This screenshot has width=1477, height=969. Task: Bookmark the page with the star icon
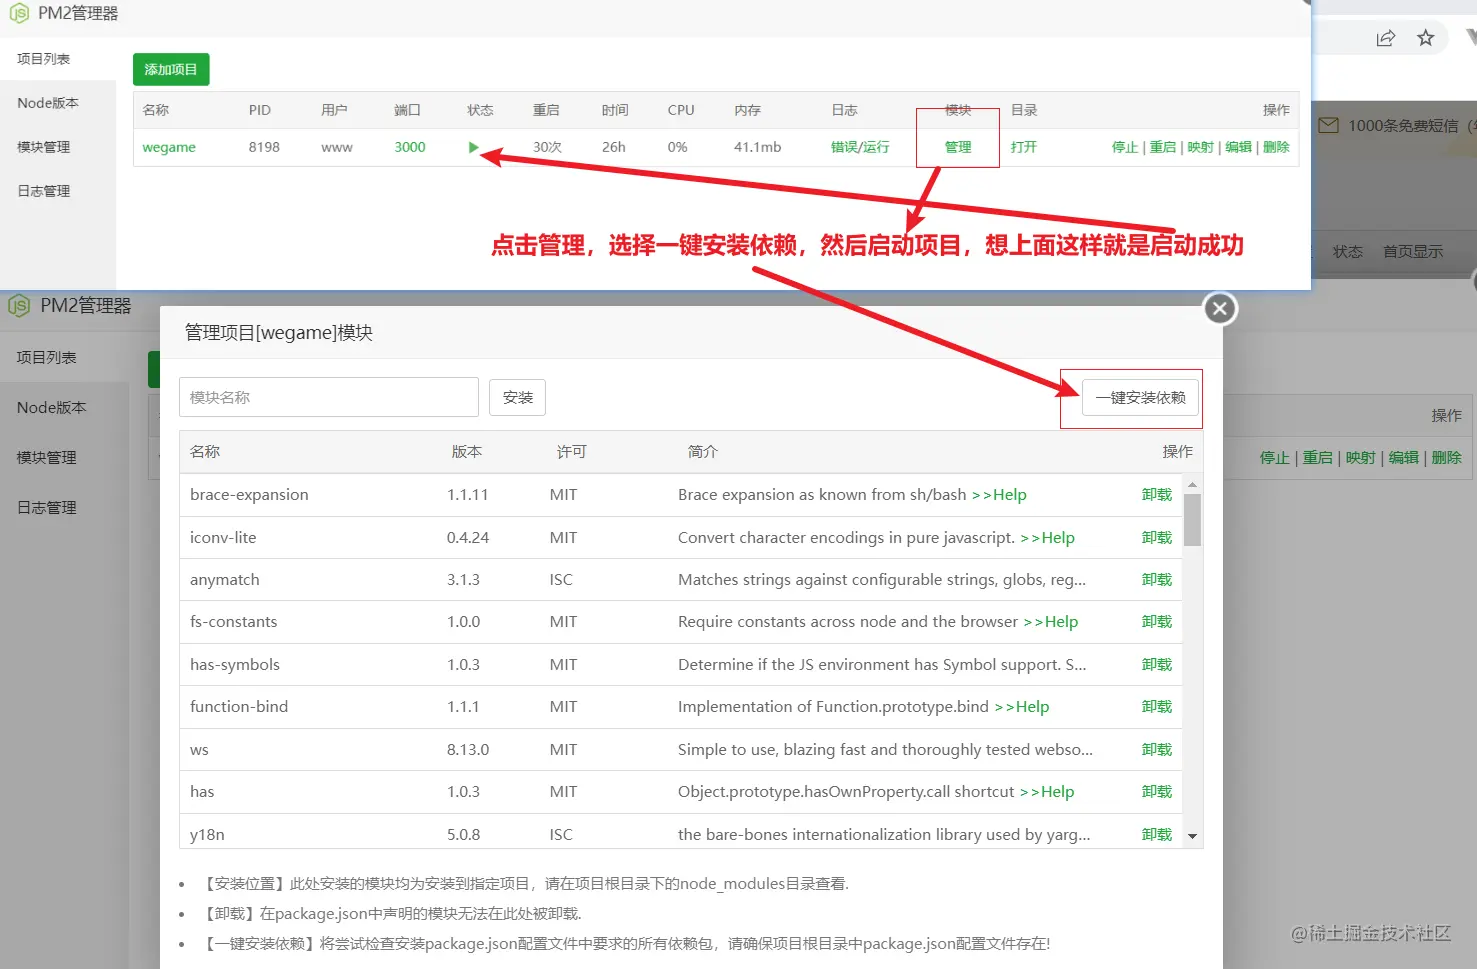click(1426, 38)
